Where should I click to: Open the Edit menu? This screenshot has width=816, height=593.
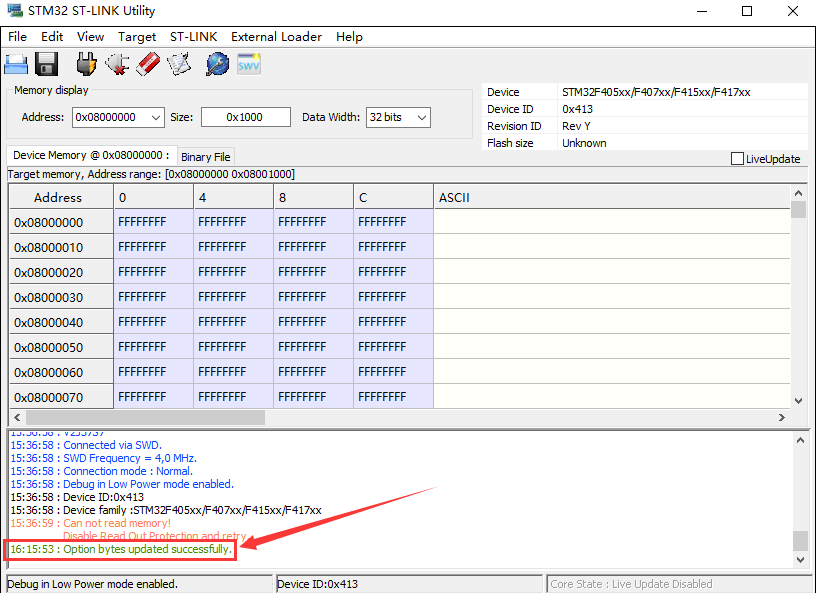(52, 37)
